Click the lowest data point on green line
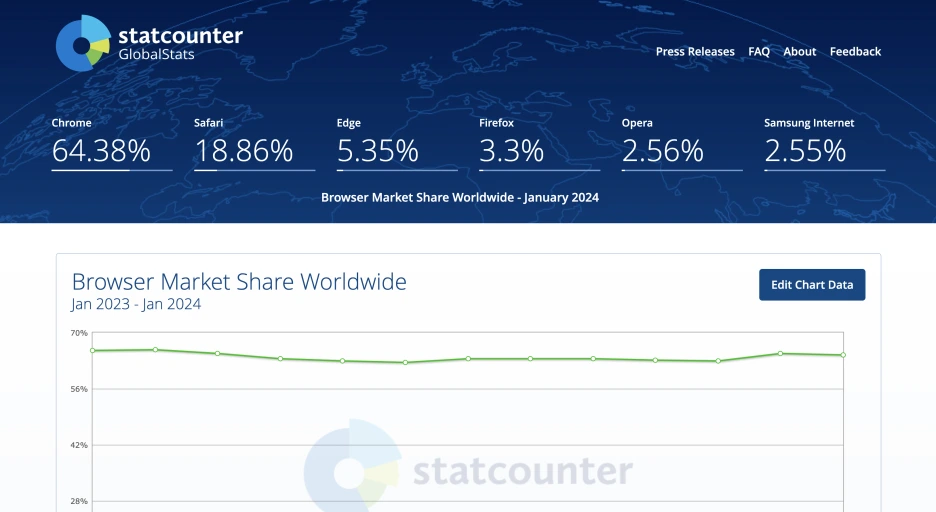The image size is (936, 512). tap(405, 362)
